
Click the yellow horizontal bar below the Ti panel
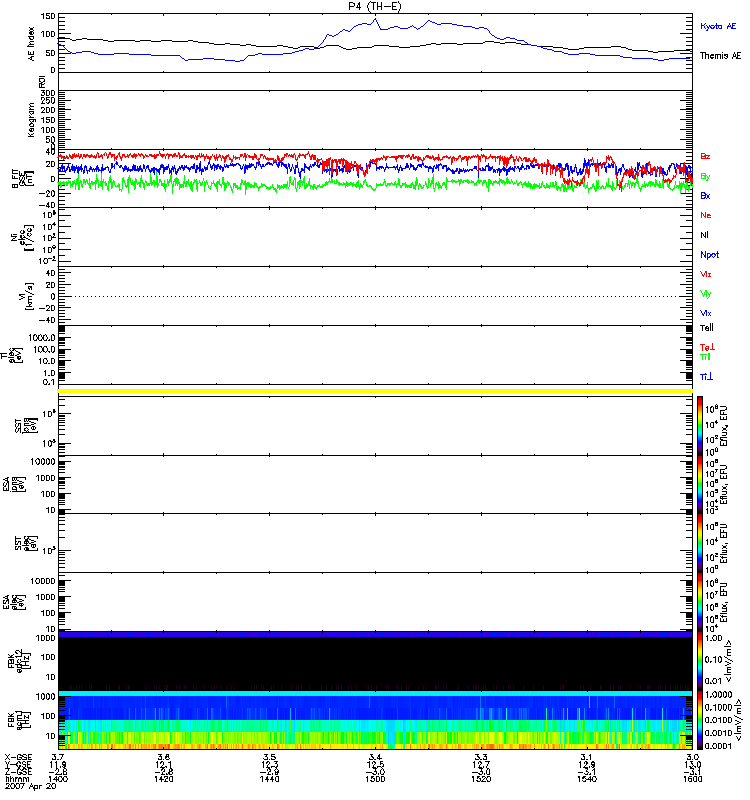[375, 391]
